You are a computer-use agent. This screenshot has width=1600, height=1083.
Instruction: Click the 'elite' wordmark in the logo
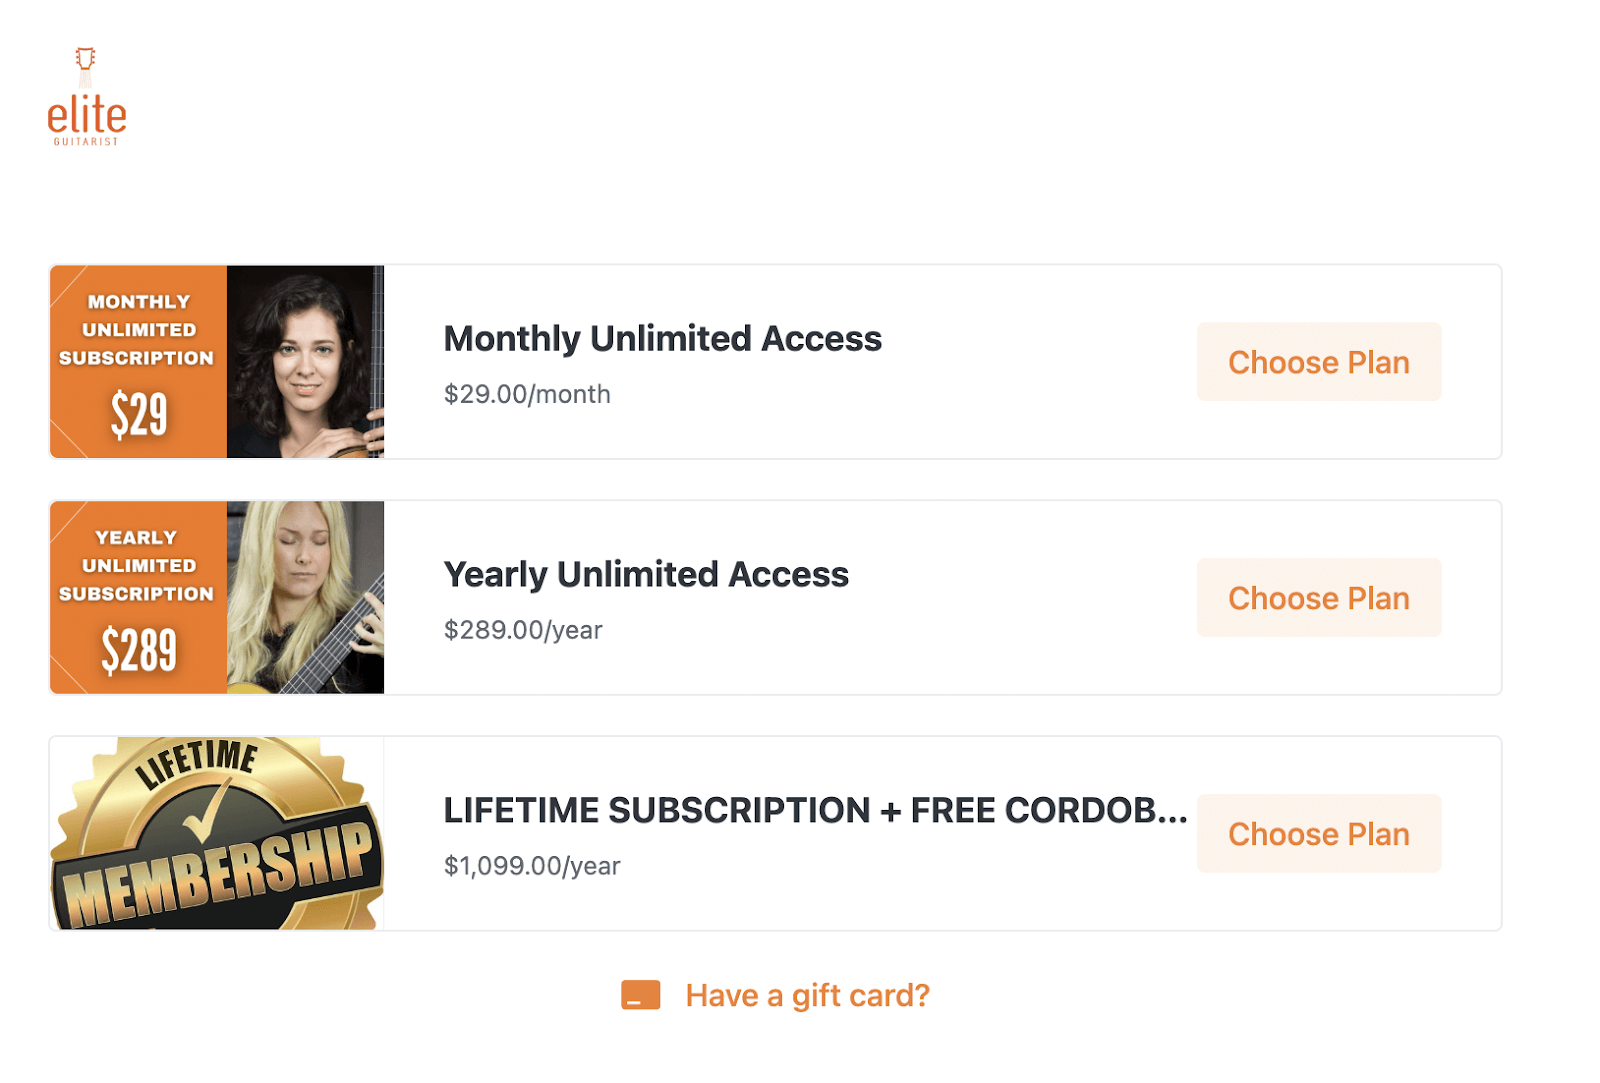point(88,117)
